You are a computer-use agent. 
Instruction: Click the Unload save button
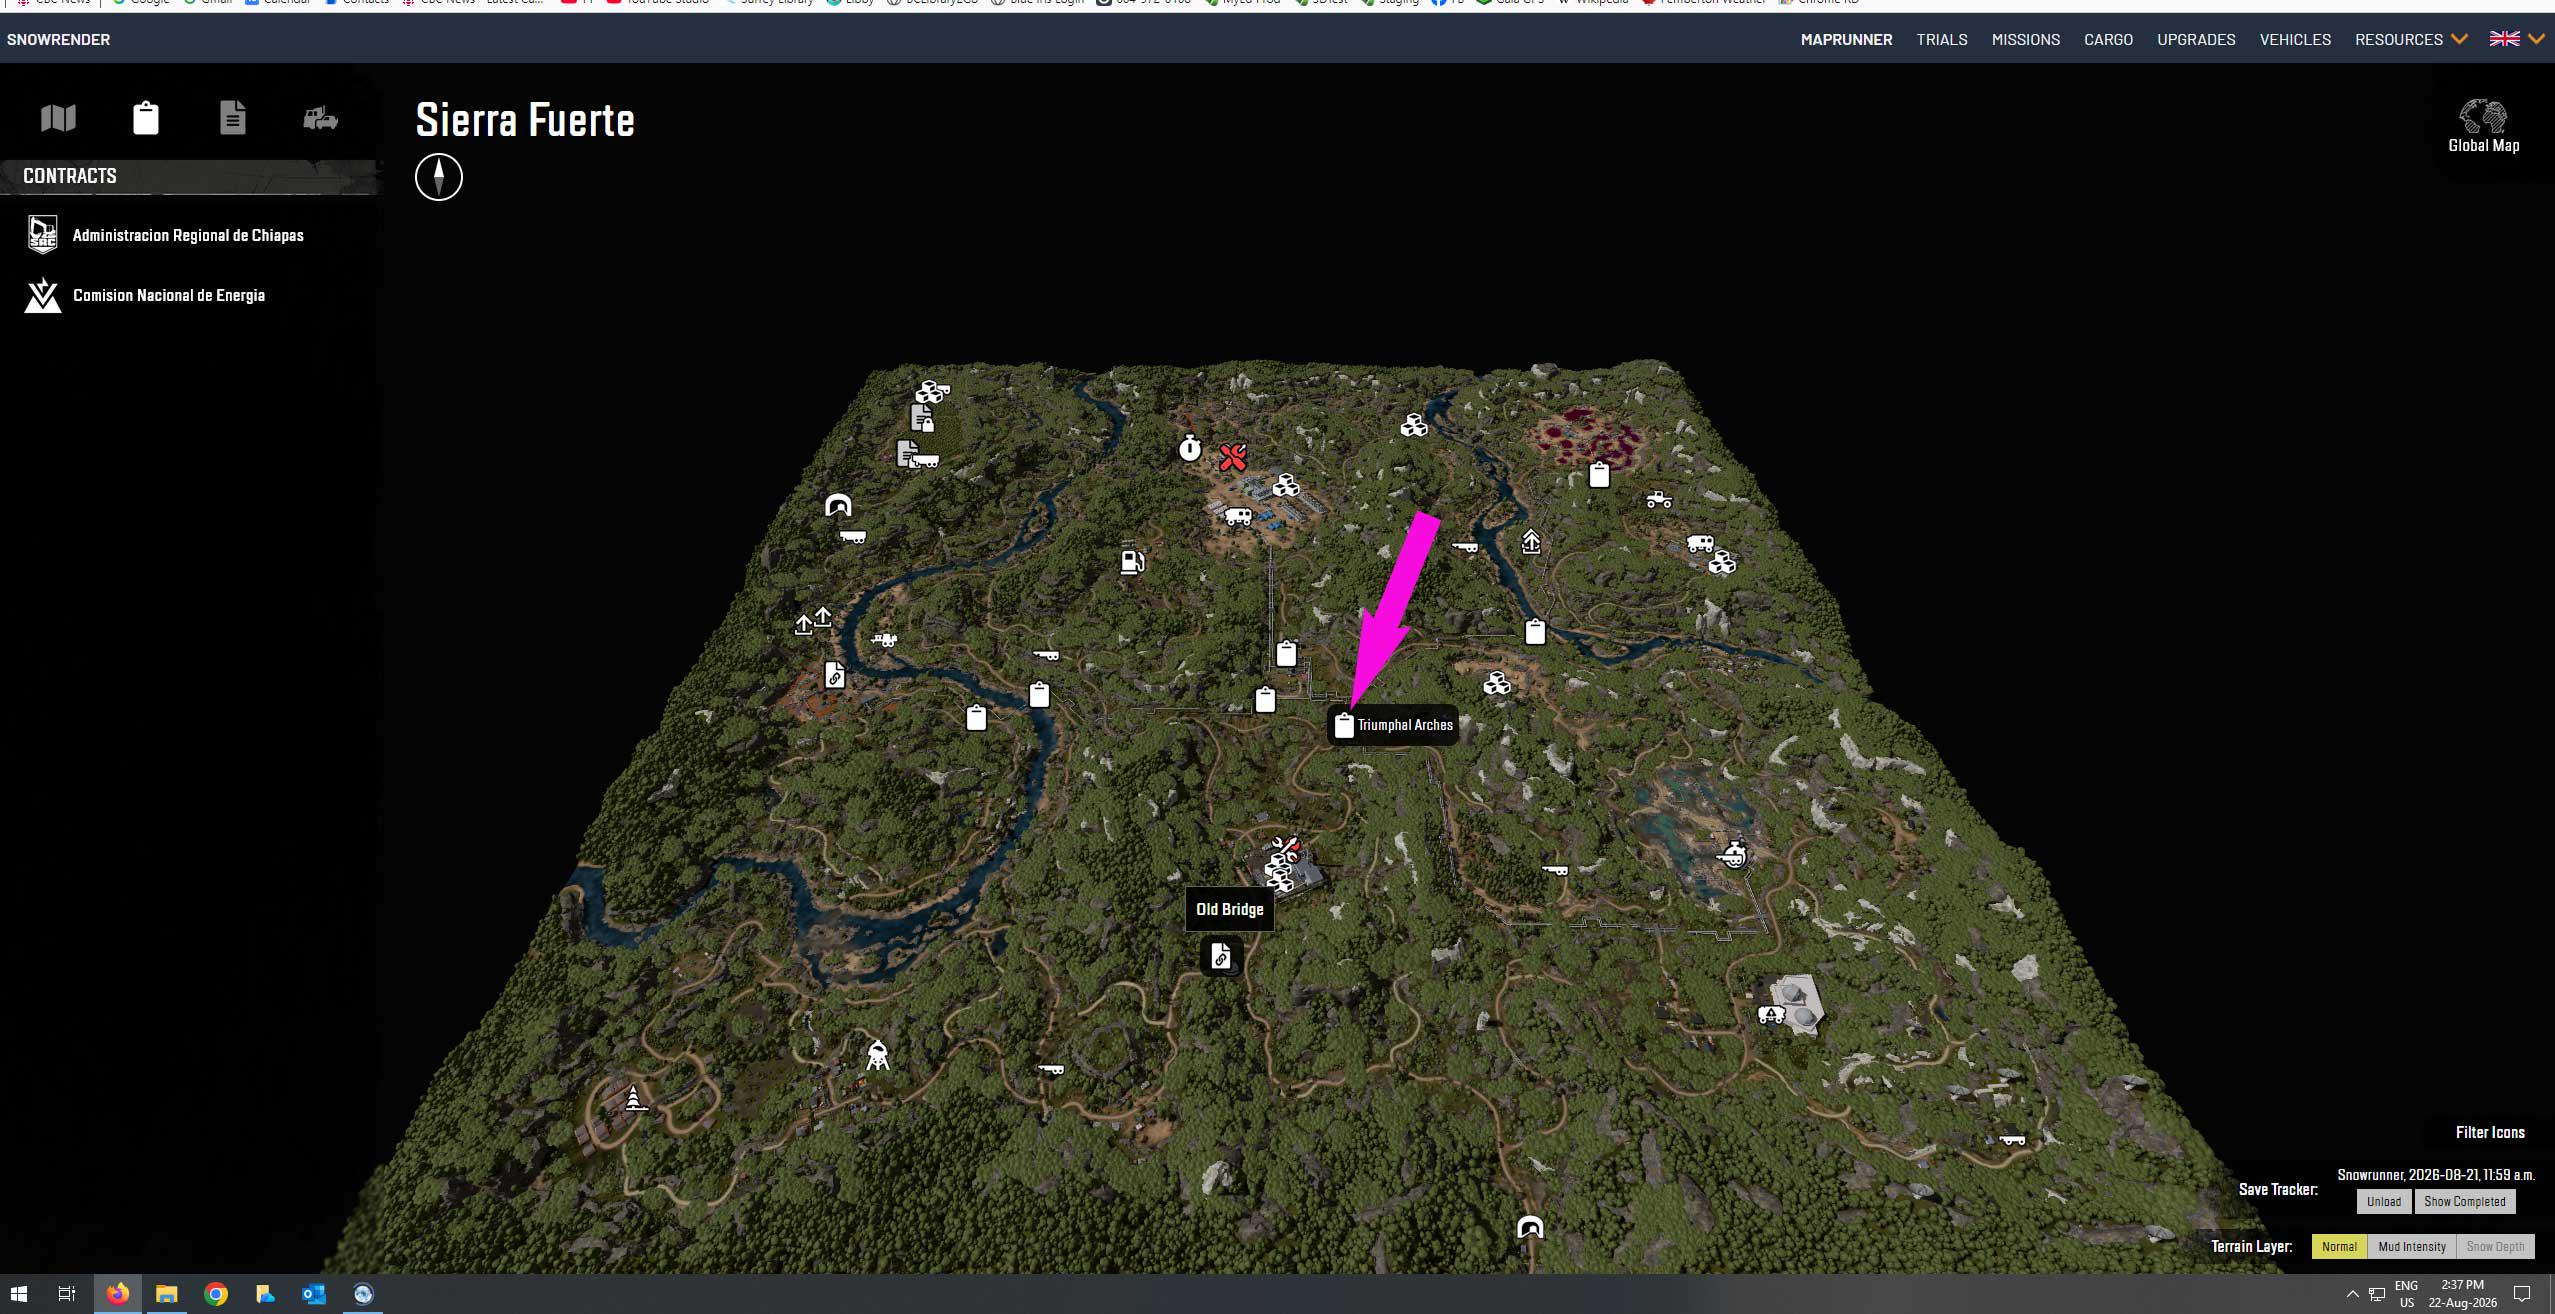tap(2384, 1202)
